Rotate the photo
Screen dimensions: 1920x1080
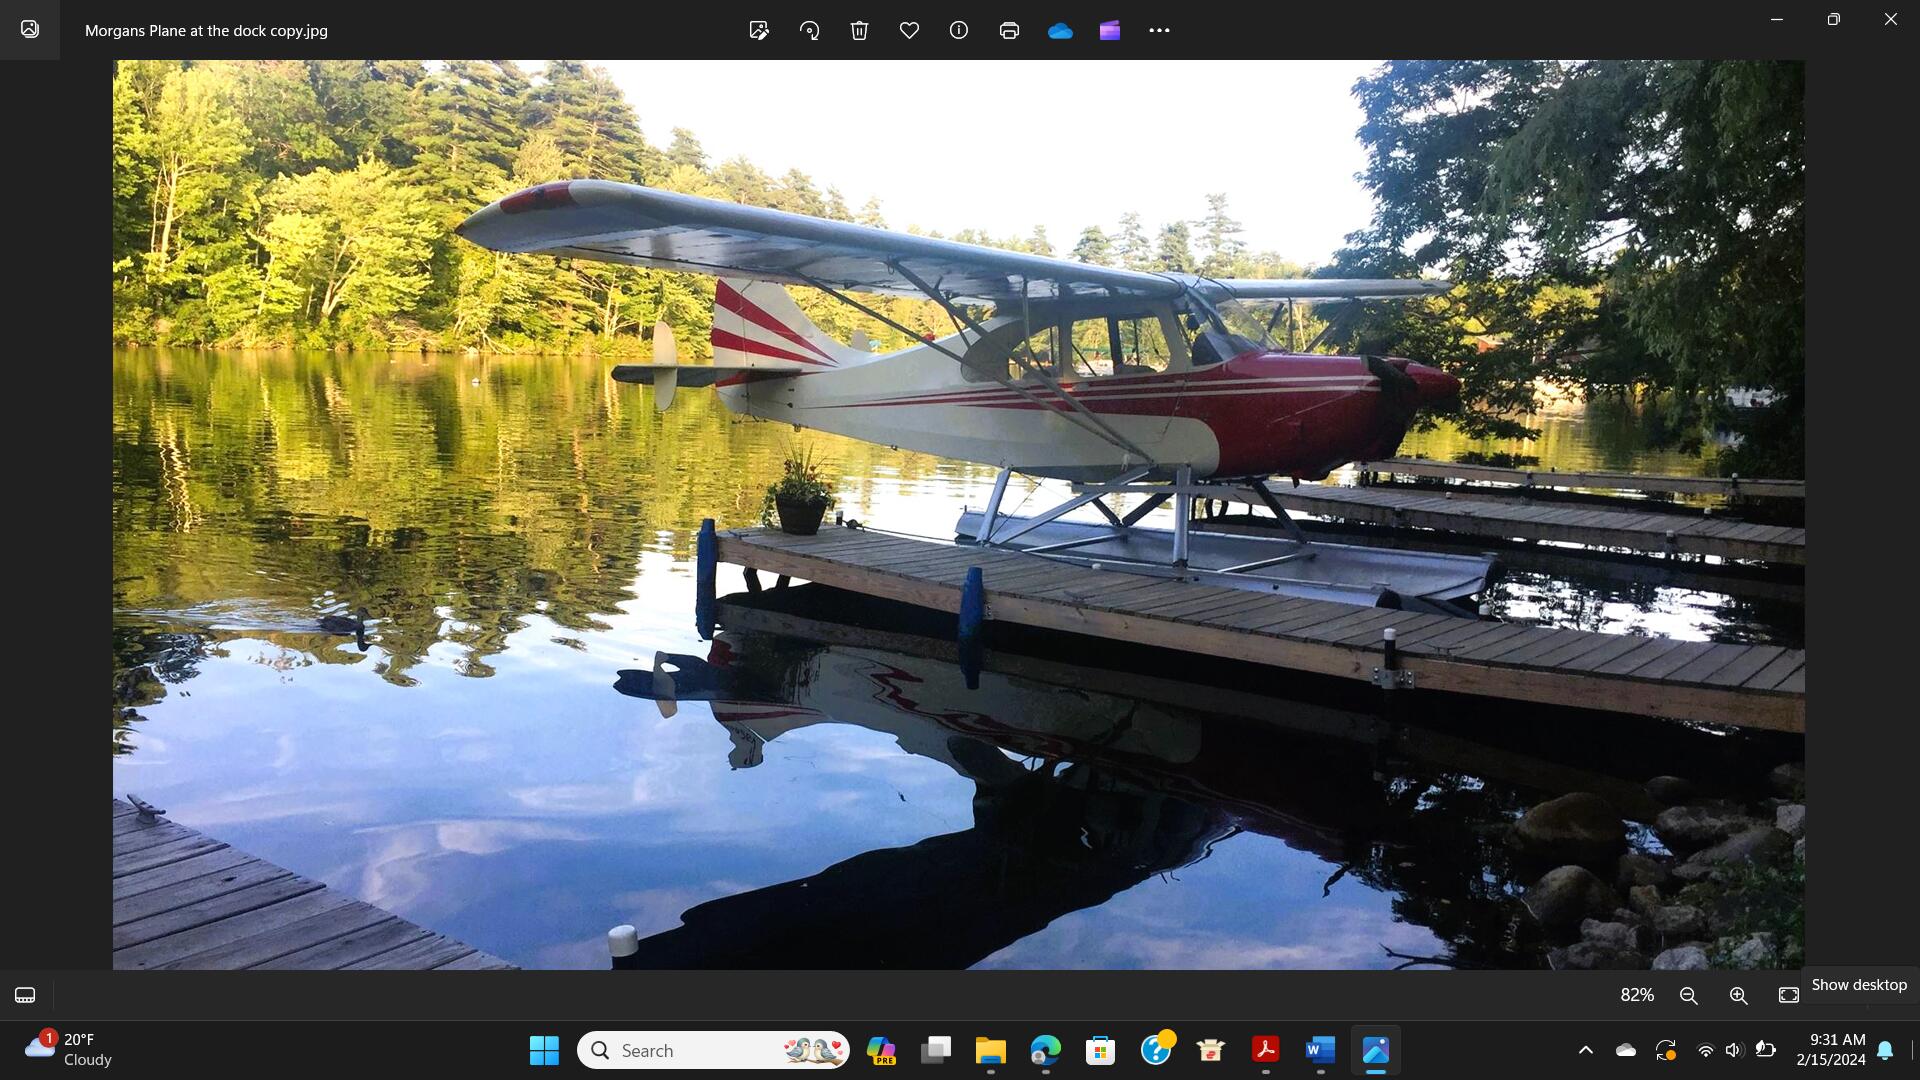810,30
